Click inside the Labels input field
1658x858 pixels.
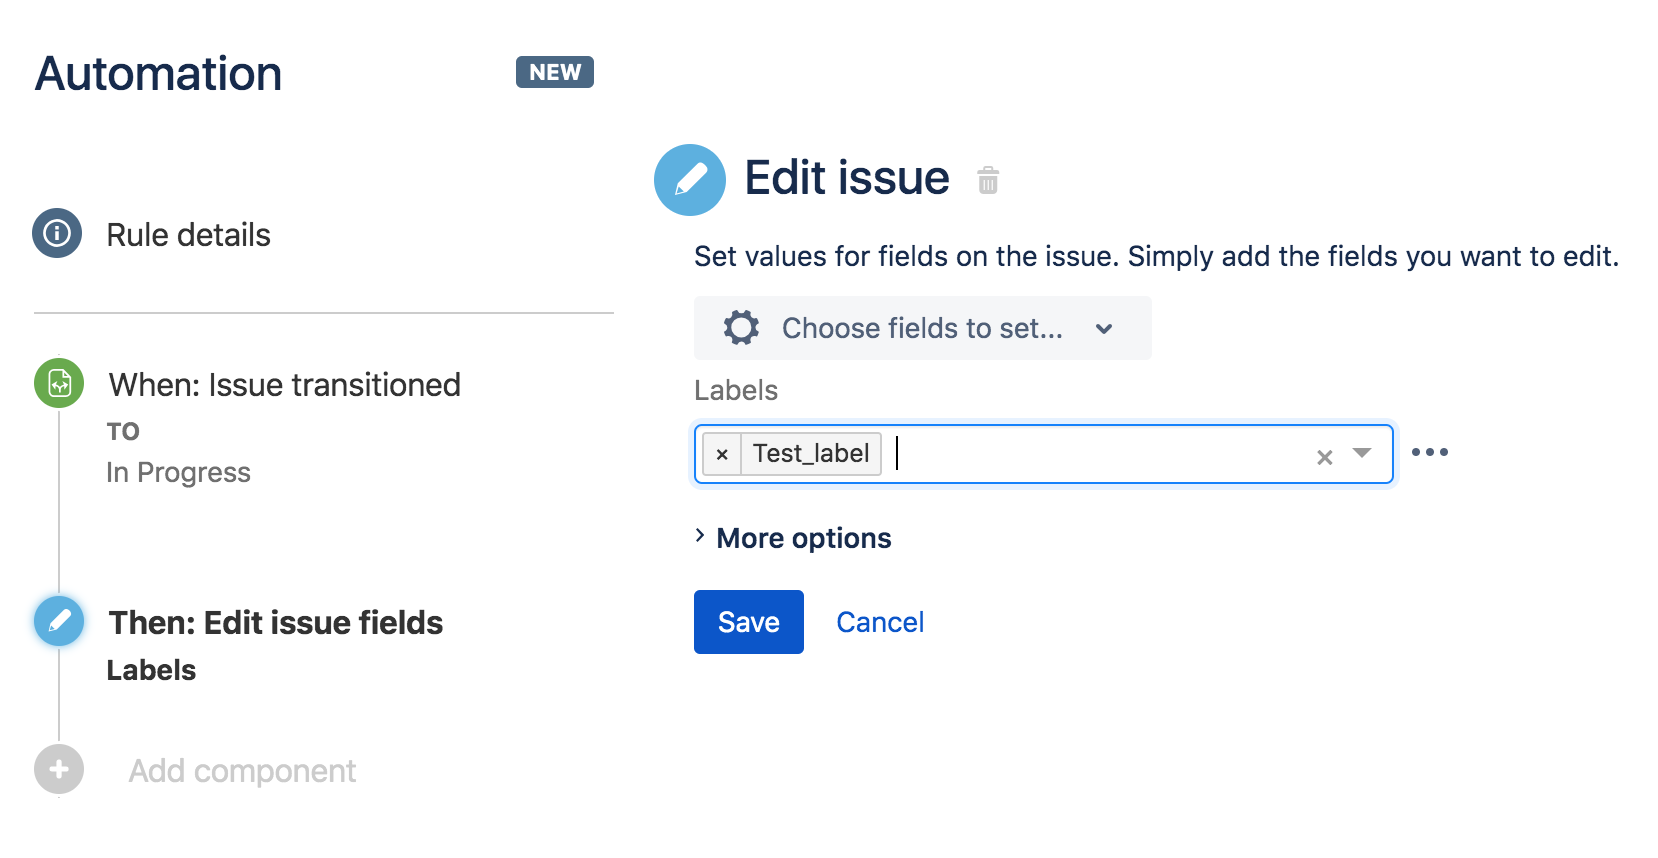click(1100, 454)
